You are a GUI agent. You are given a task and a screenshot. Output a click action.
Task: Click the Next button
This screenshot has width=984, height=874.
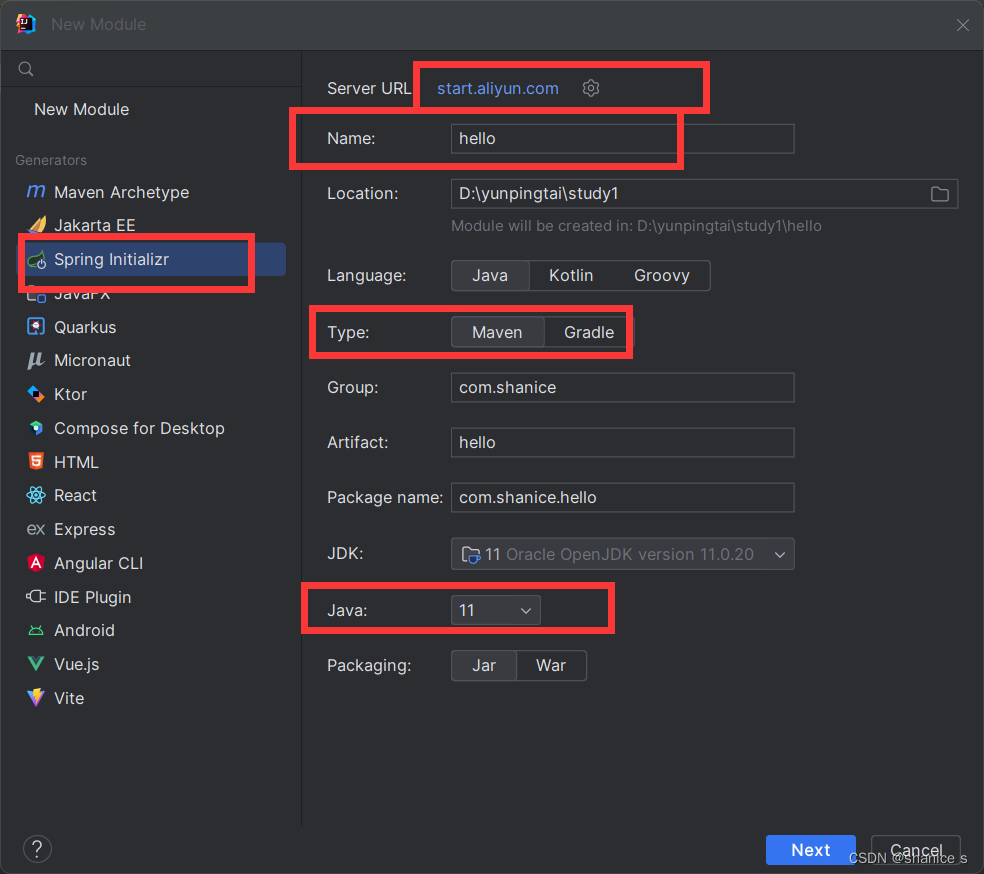(x=810, y=849)
